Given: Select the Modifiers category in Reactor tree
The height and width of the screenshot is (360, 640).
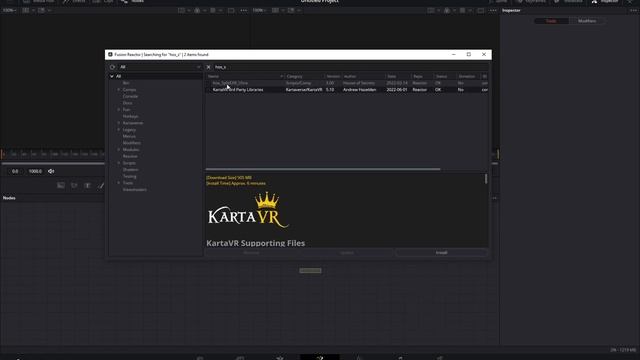Looking at the screenshot, I should pyautogui.click(x=131, y=143).
